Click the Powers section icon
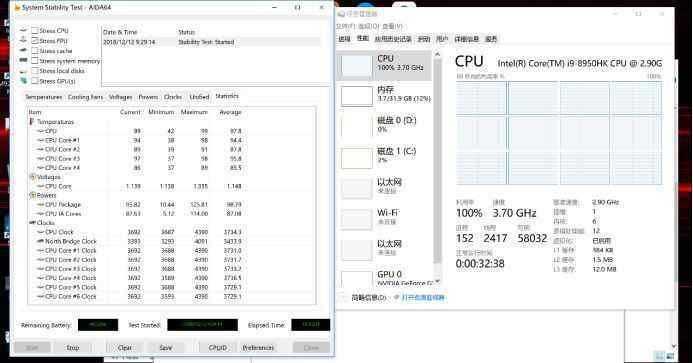Screen dimensions: 693x363 click(x=32, y=195)
